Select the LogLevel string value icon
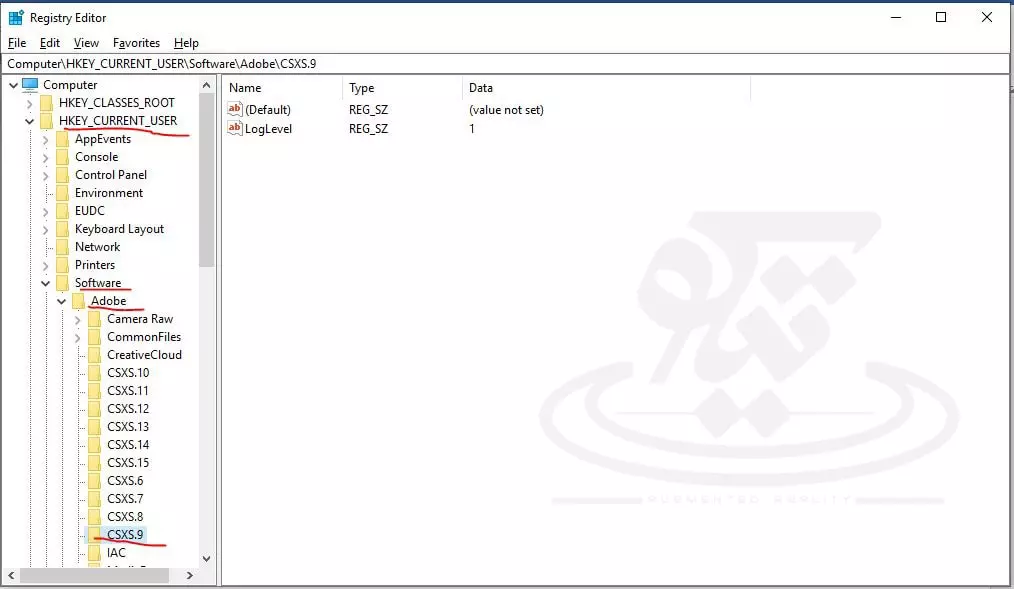Screen dimensions: 1014x589 [236, 128]
